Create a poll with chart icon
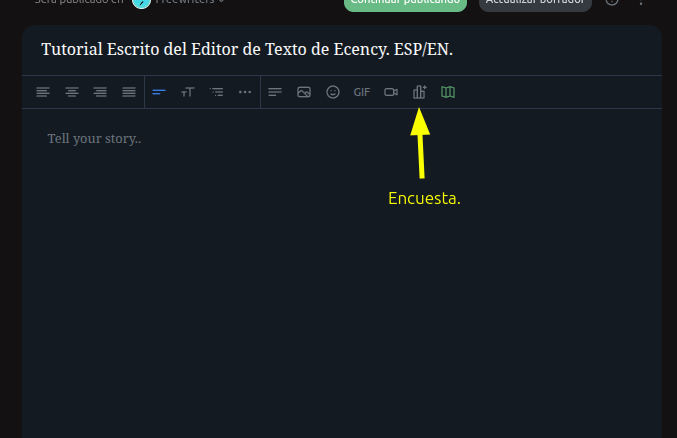Image resolution: width=677 pixels, height=438 pixels. 419,92
